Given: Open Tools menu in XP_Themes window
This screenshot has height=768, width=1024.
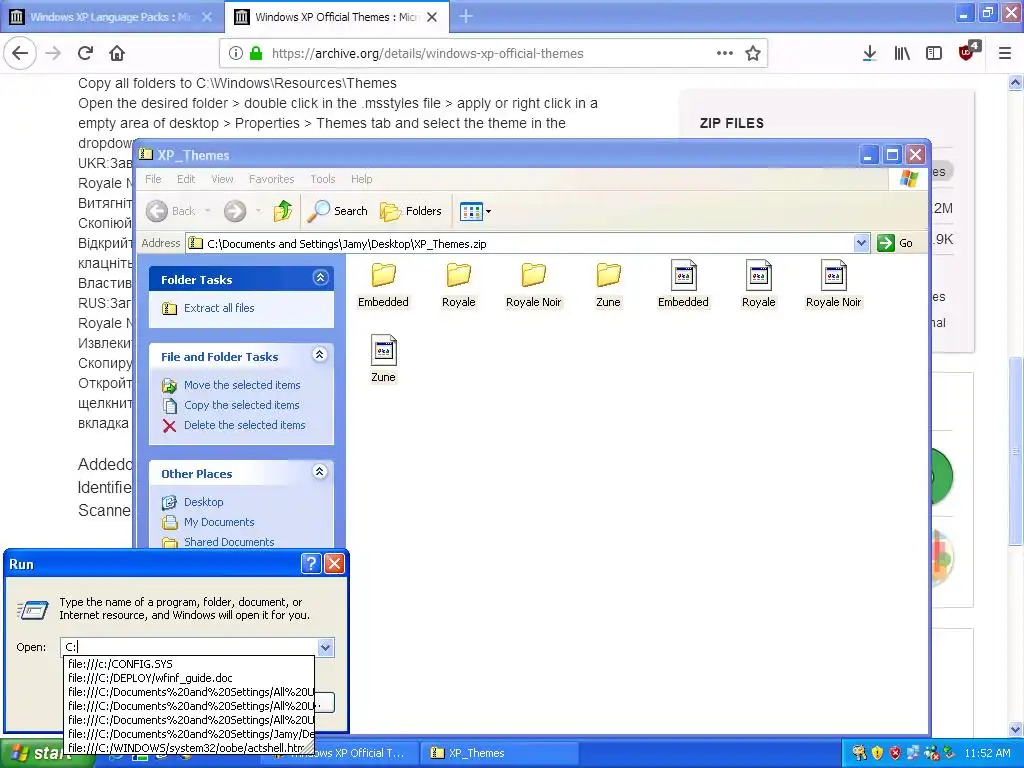Looking at the screenshot, I should coord(323,179).
